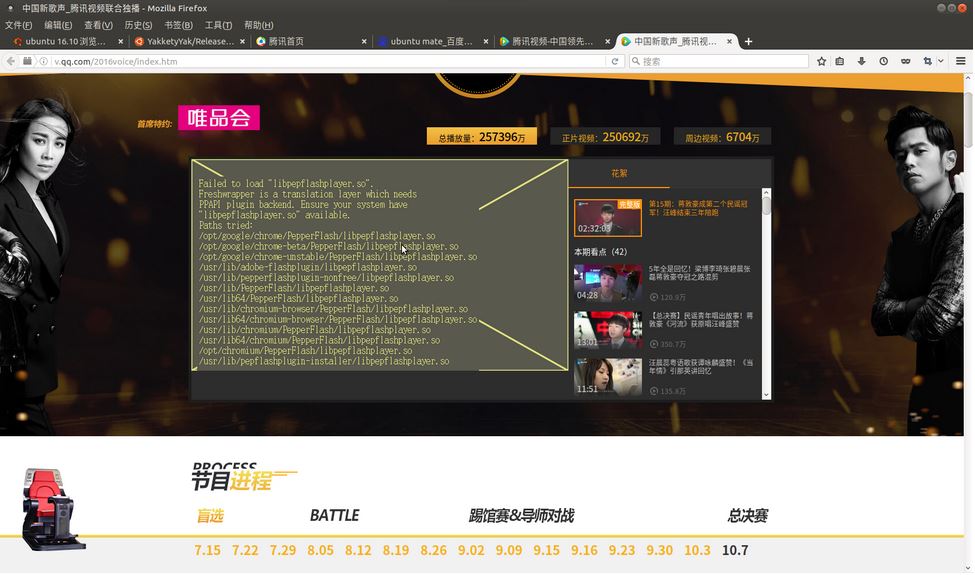Click the Flash plugin error player area

tap(379, 265)
